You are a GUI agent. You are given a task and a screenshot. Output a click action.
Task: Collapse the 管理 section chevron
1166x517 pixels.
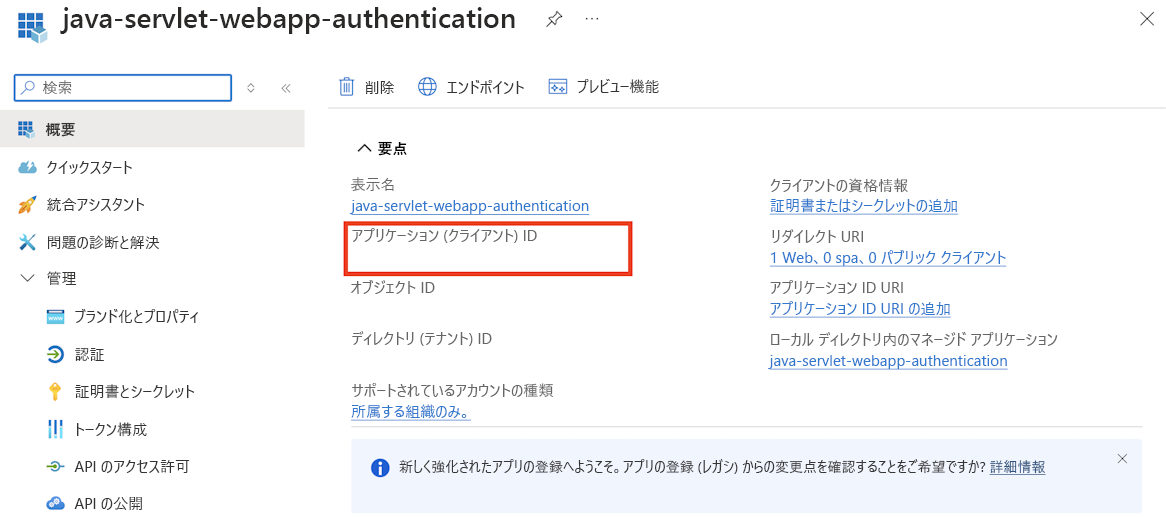point(28,279)
